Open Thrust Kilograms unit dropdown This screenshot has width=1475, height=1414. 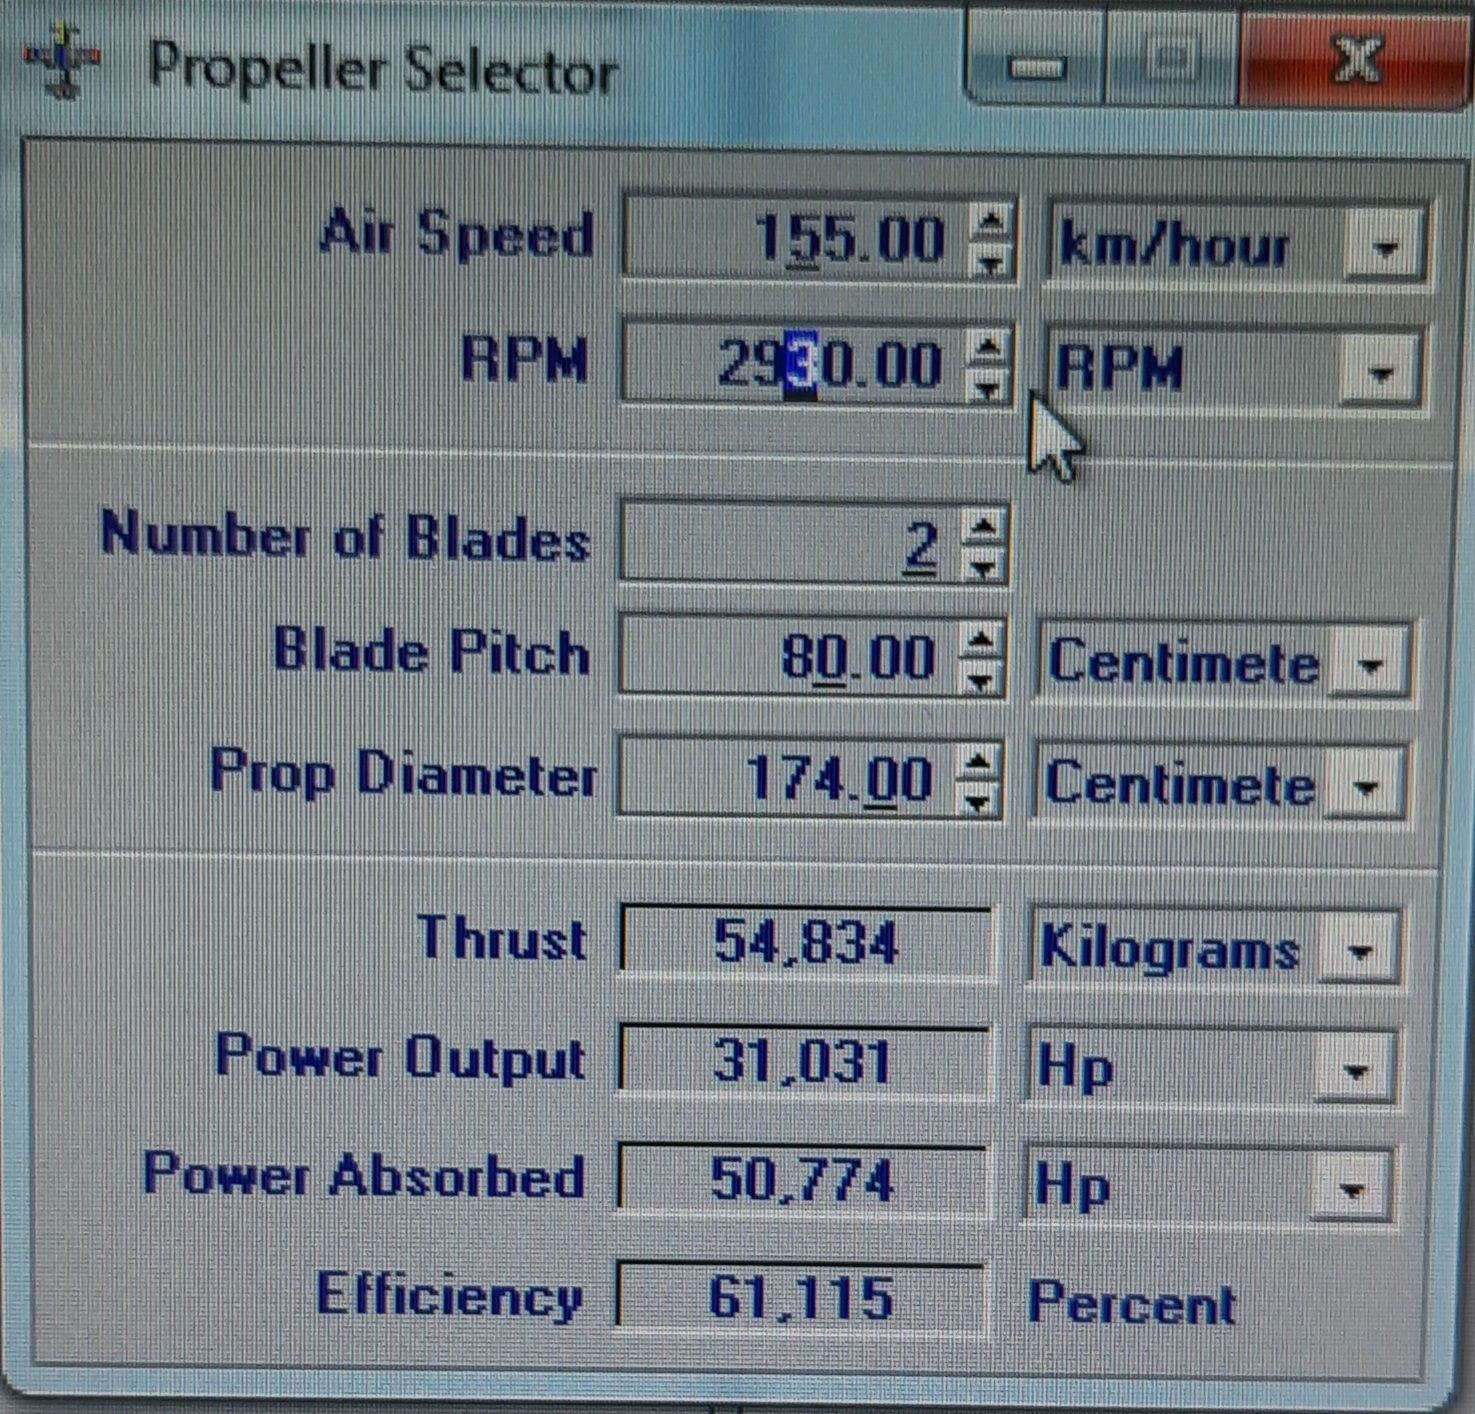(x=1359, y=950)
